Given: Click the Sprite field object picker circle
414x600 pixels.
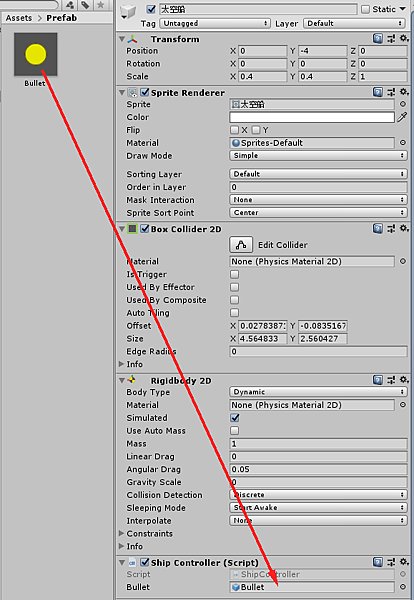Looking at the screenshot, I should [x=403, y=104].
